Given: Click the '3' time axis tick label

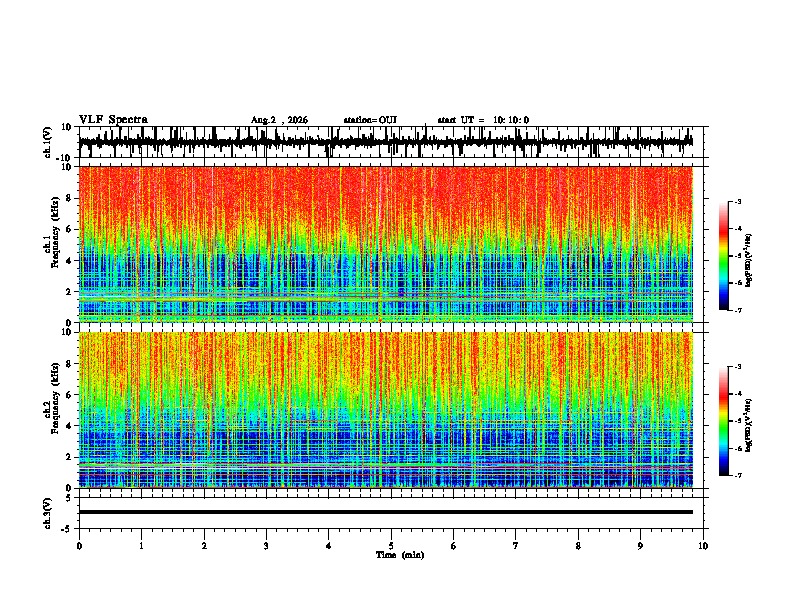Looking at the screenshot, I should point(266,546).
